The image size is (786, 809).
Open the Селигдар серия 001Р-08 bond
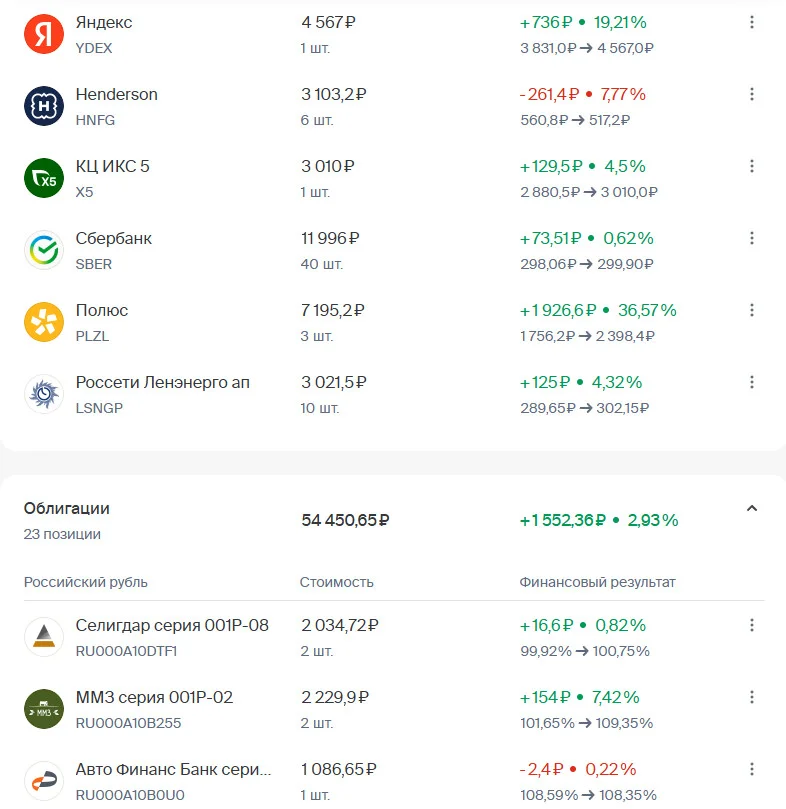click(172, 625)
